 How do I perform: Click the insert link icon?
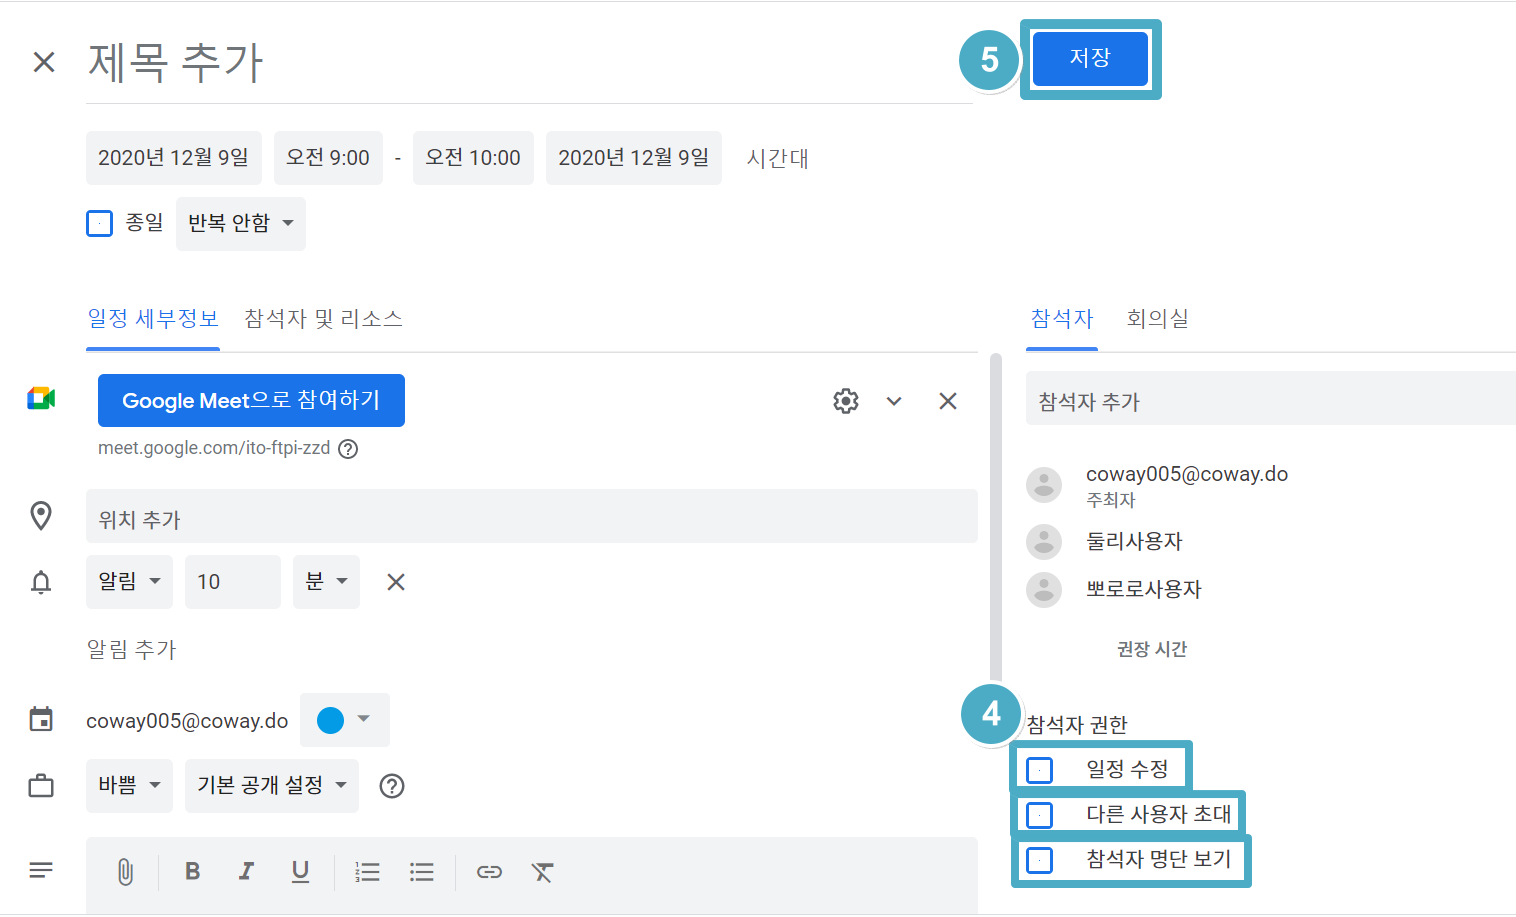tap(489, 872)
